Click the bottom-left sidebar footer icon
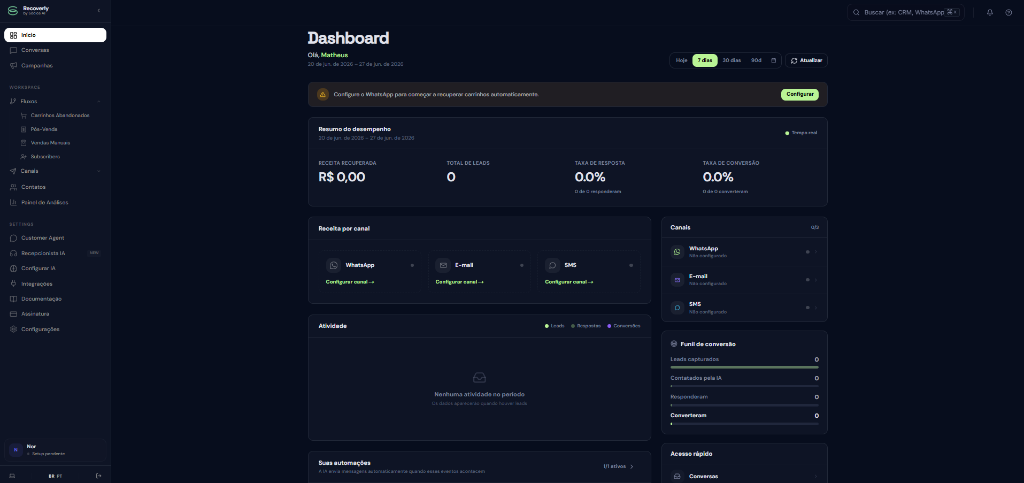This screenshot has width=1024, height=483. tap(12, 476)
